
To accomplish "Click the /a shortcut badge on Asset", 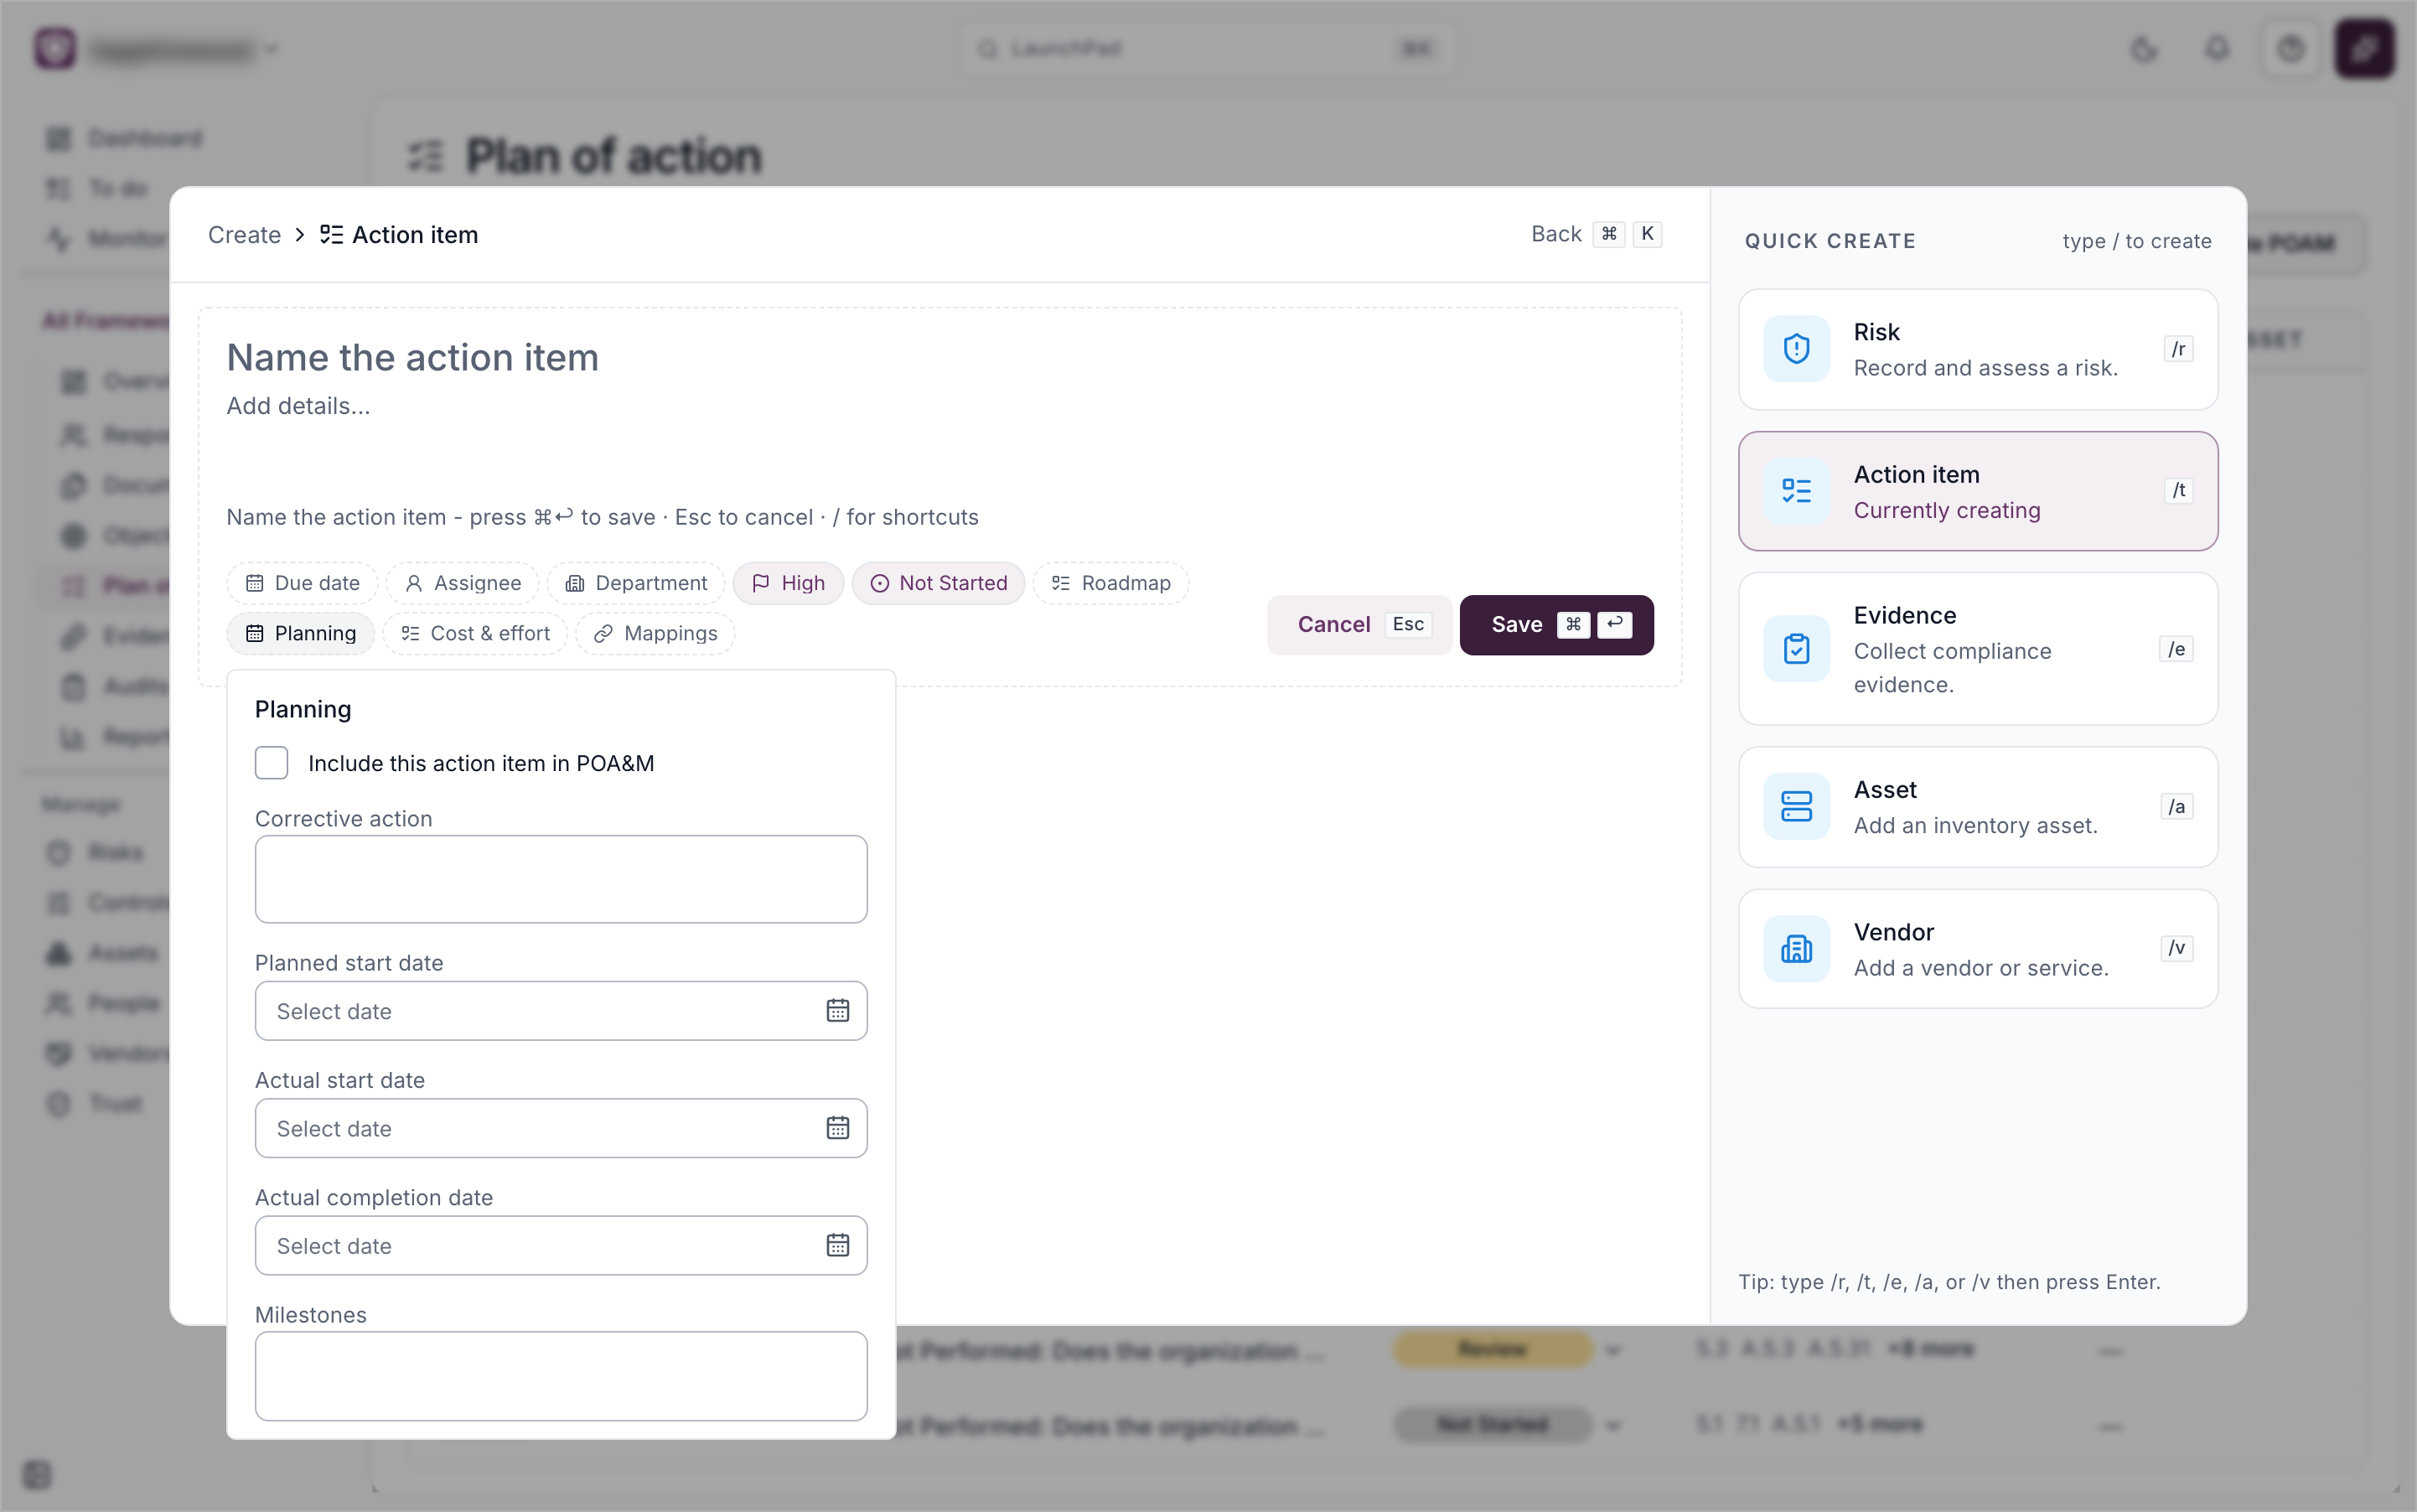I will point(2176,807).
